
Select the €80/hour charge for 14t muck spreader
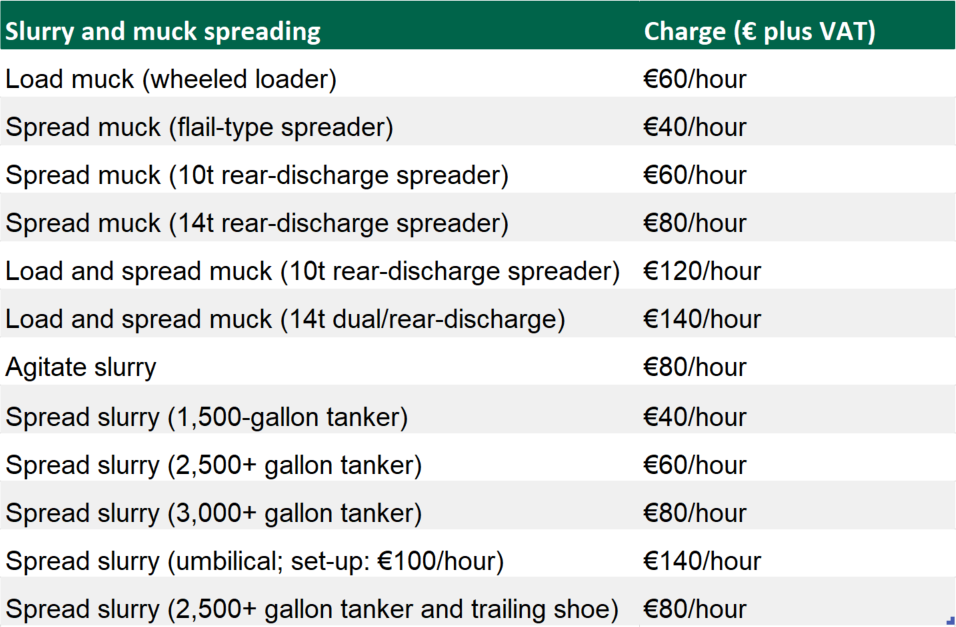click(x=695, y=224)
